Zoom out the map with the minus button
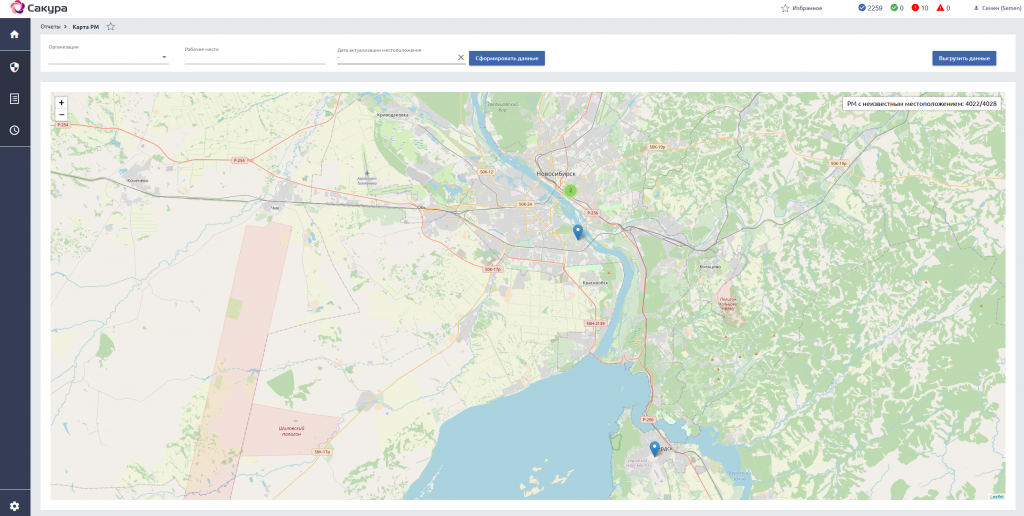 click(x=61, y=114)
